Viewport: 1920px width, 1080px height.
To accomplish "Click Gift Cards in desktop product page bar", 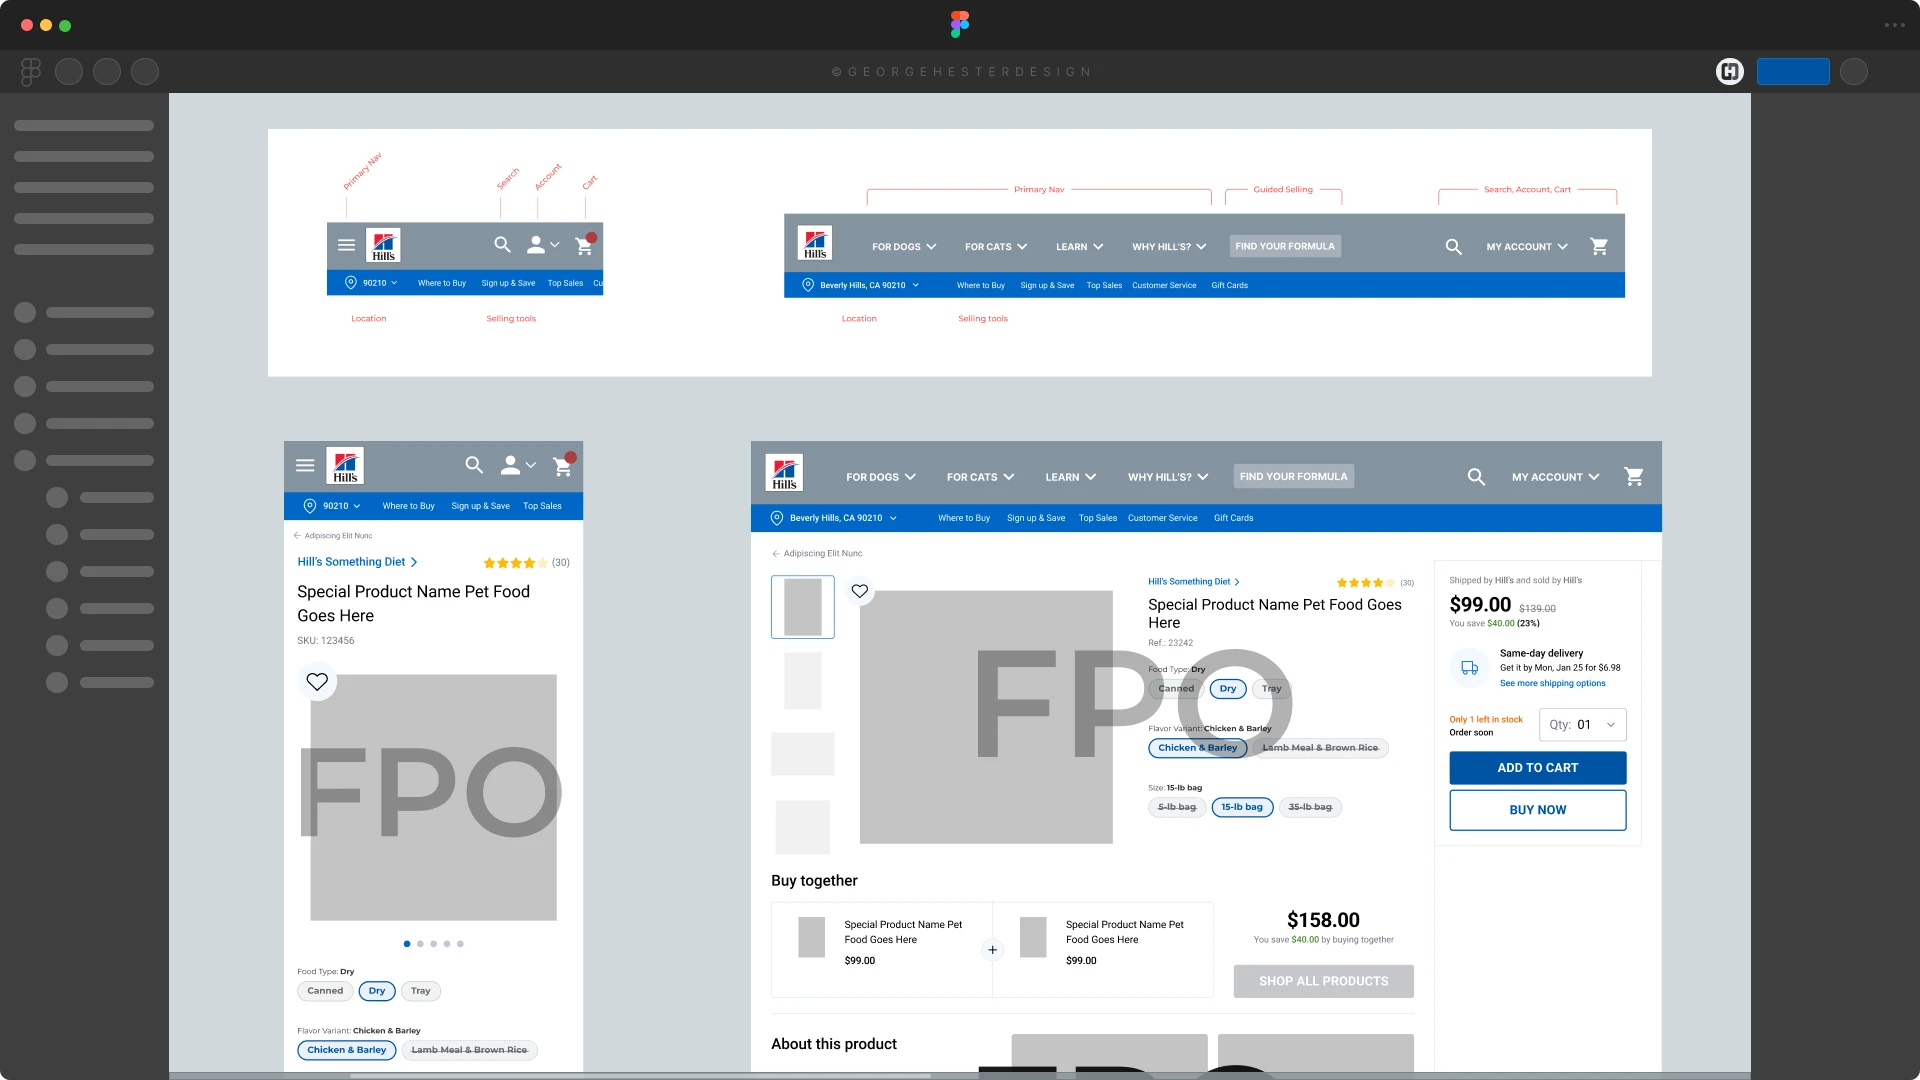I will click(x=1234, y=518).
